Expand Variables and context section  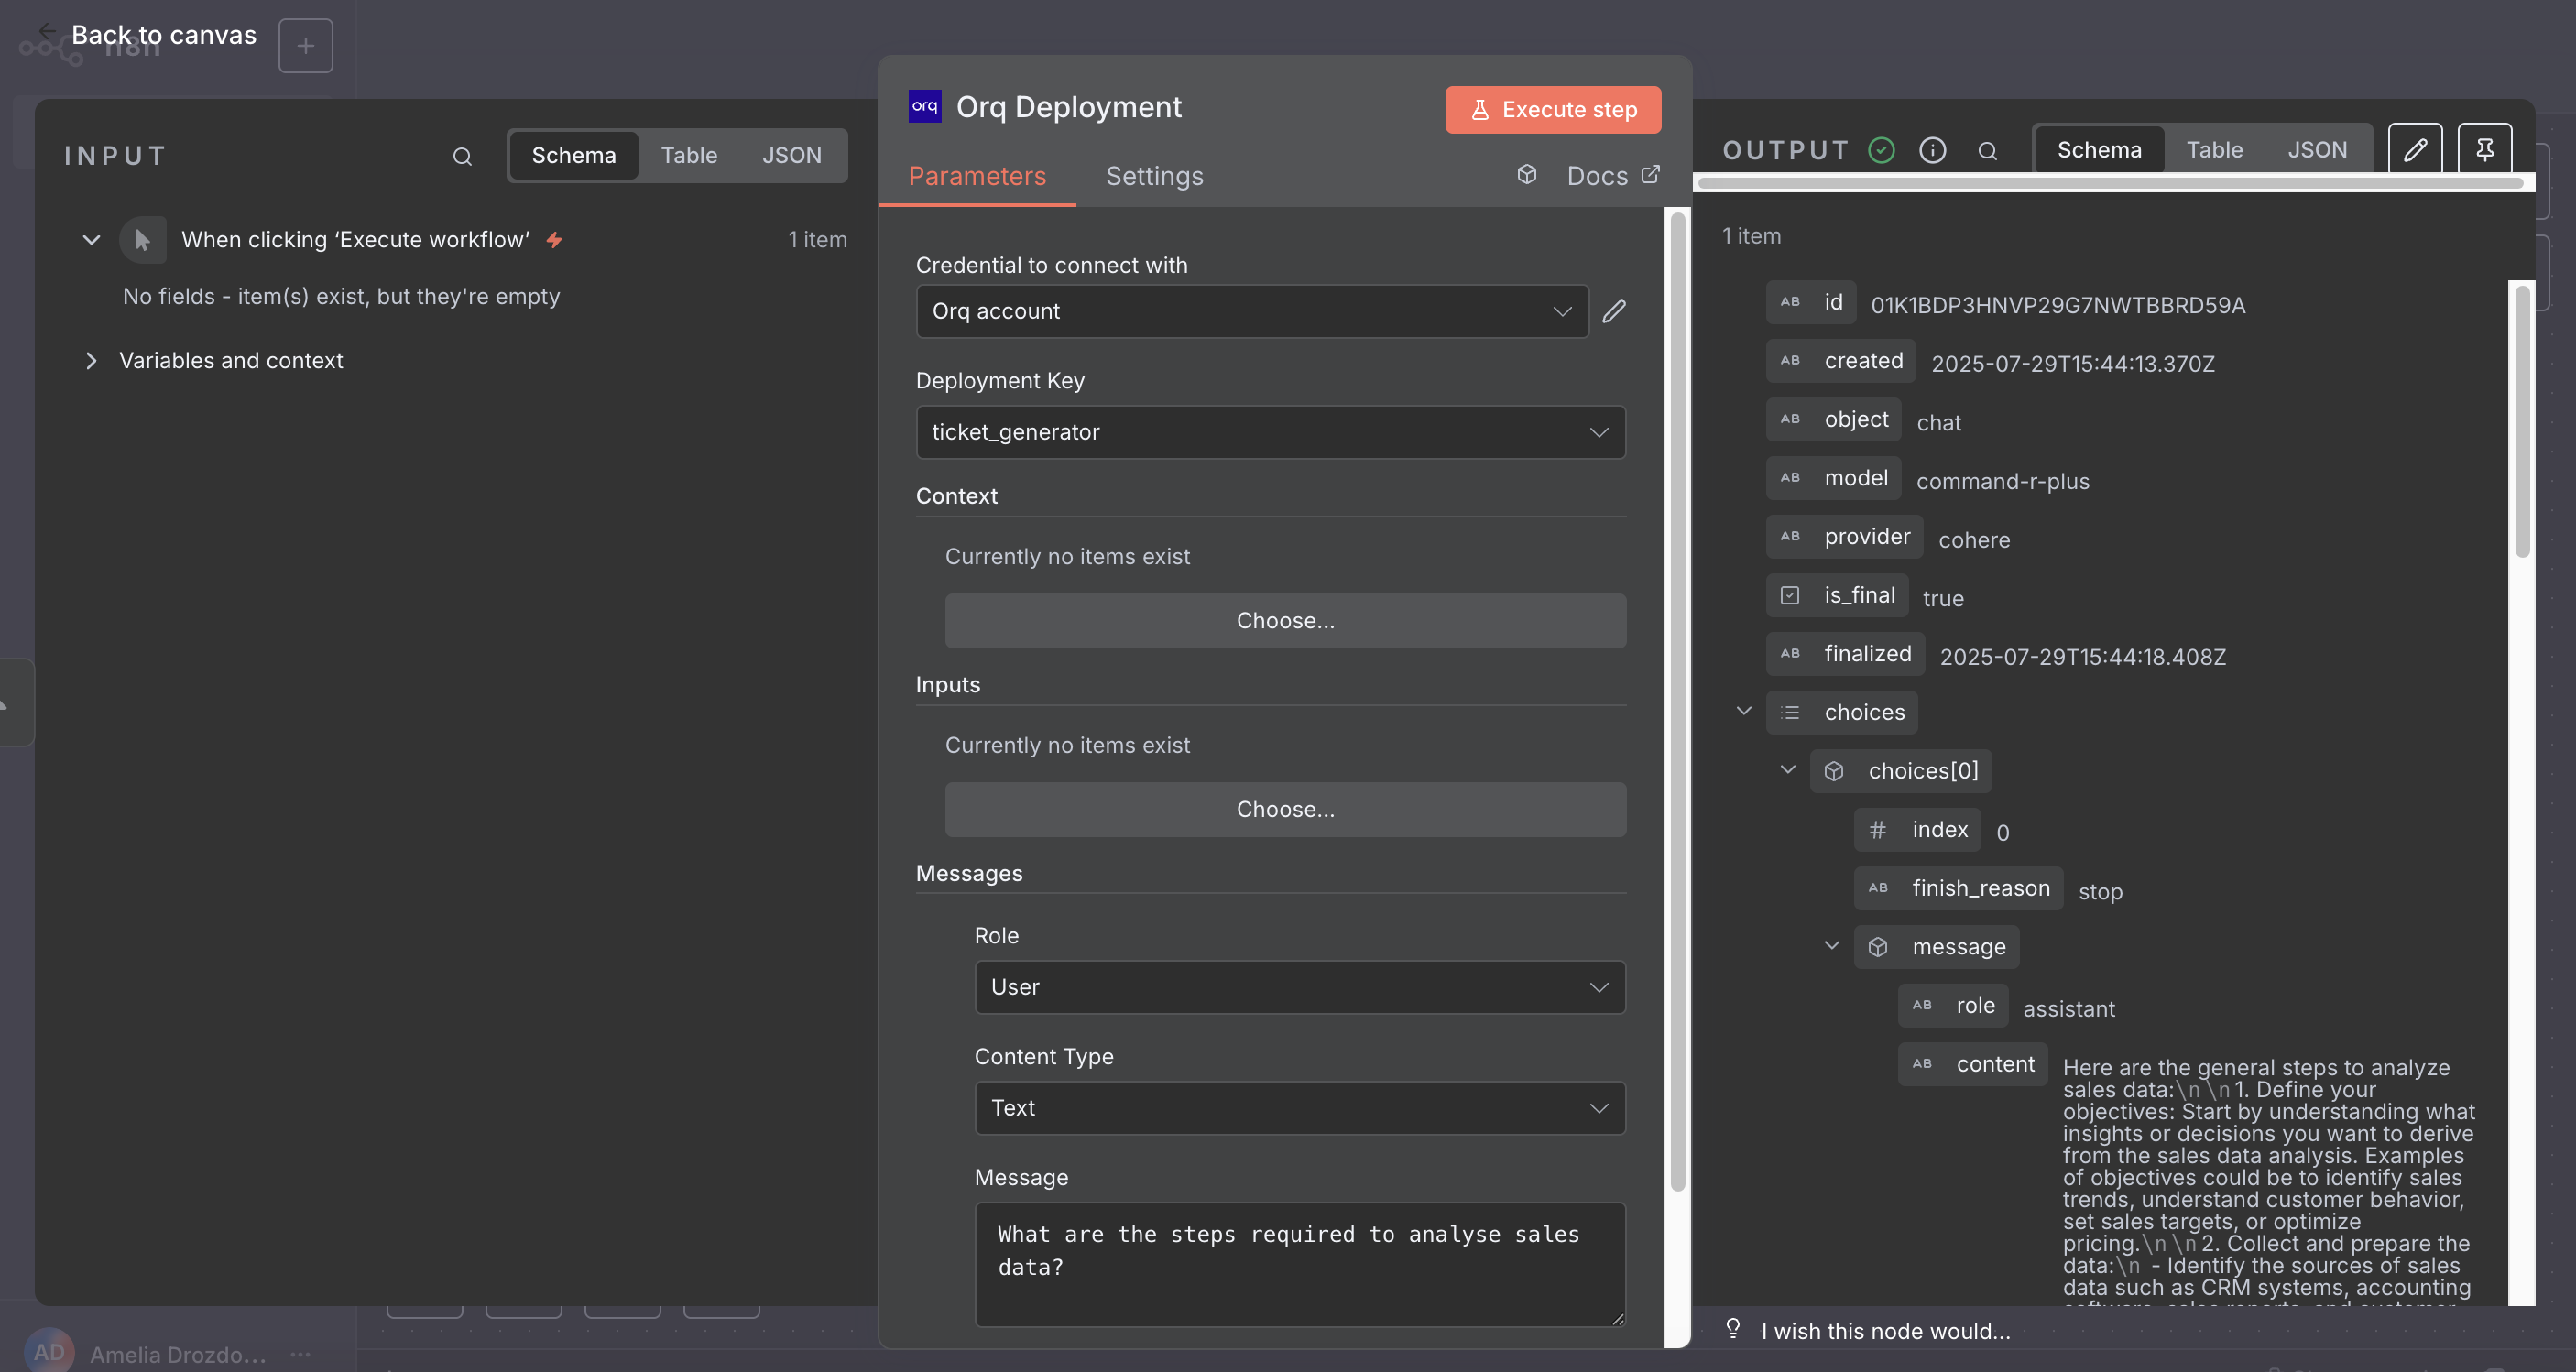point(230,360)
